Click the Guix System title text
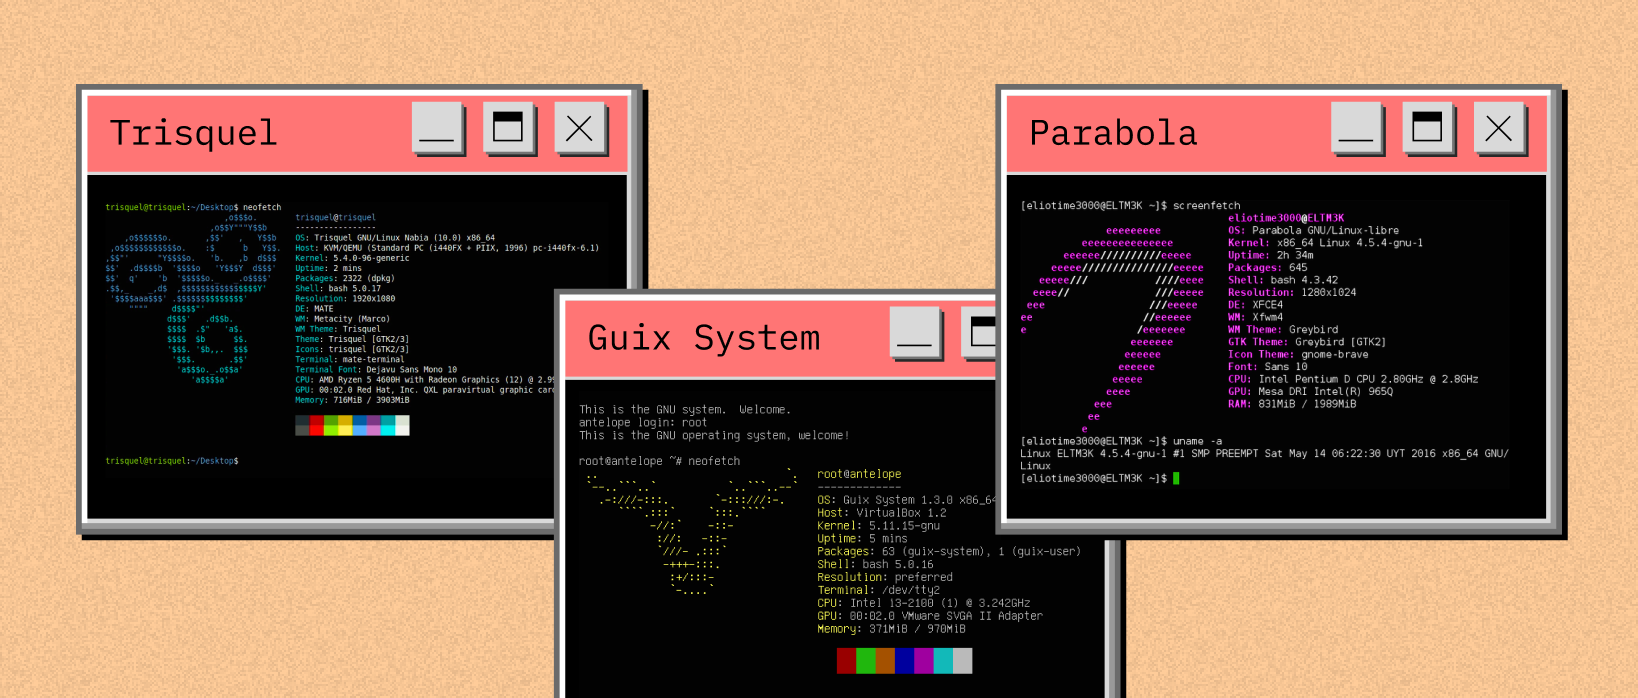 [704, 338]
